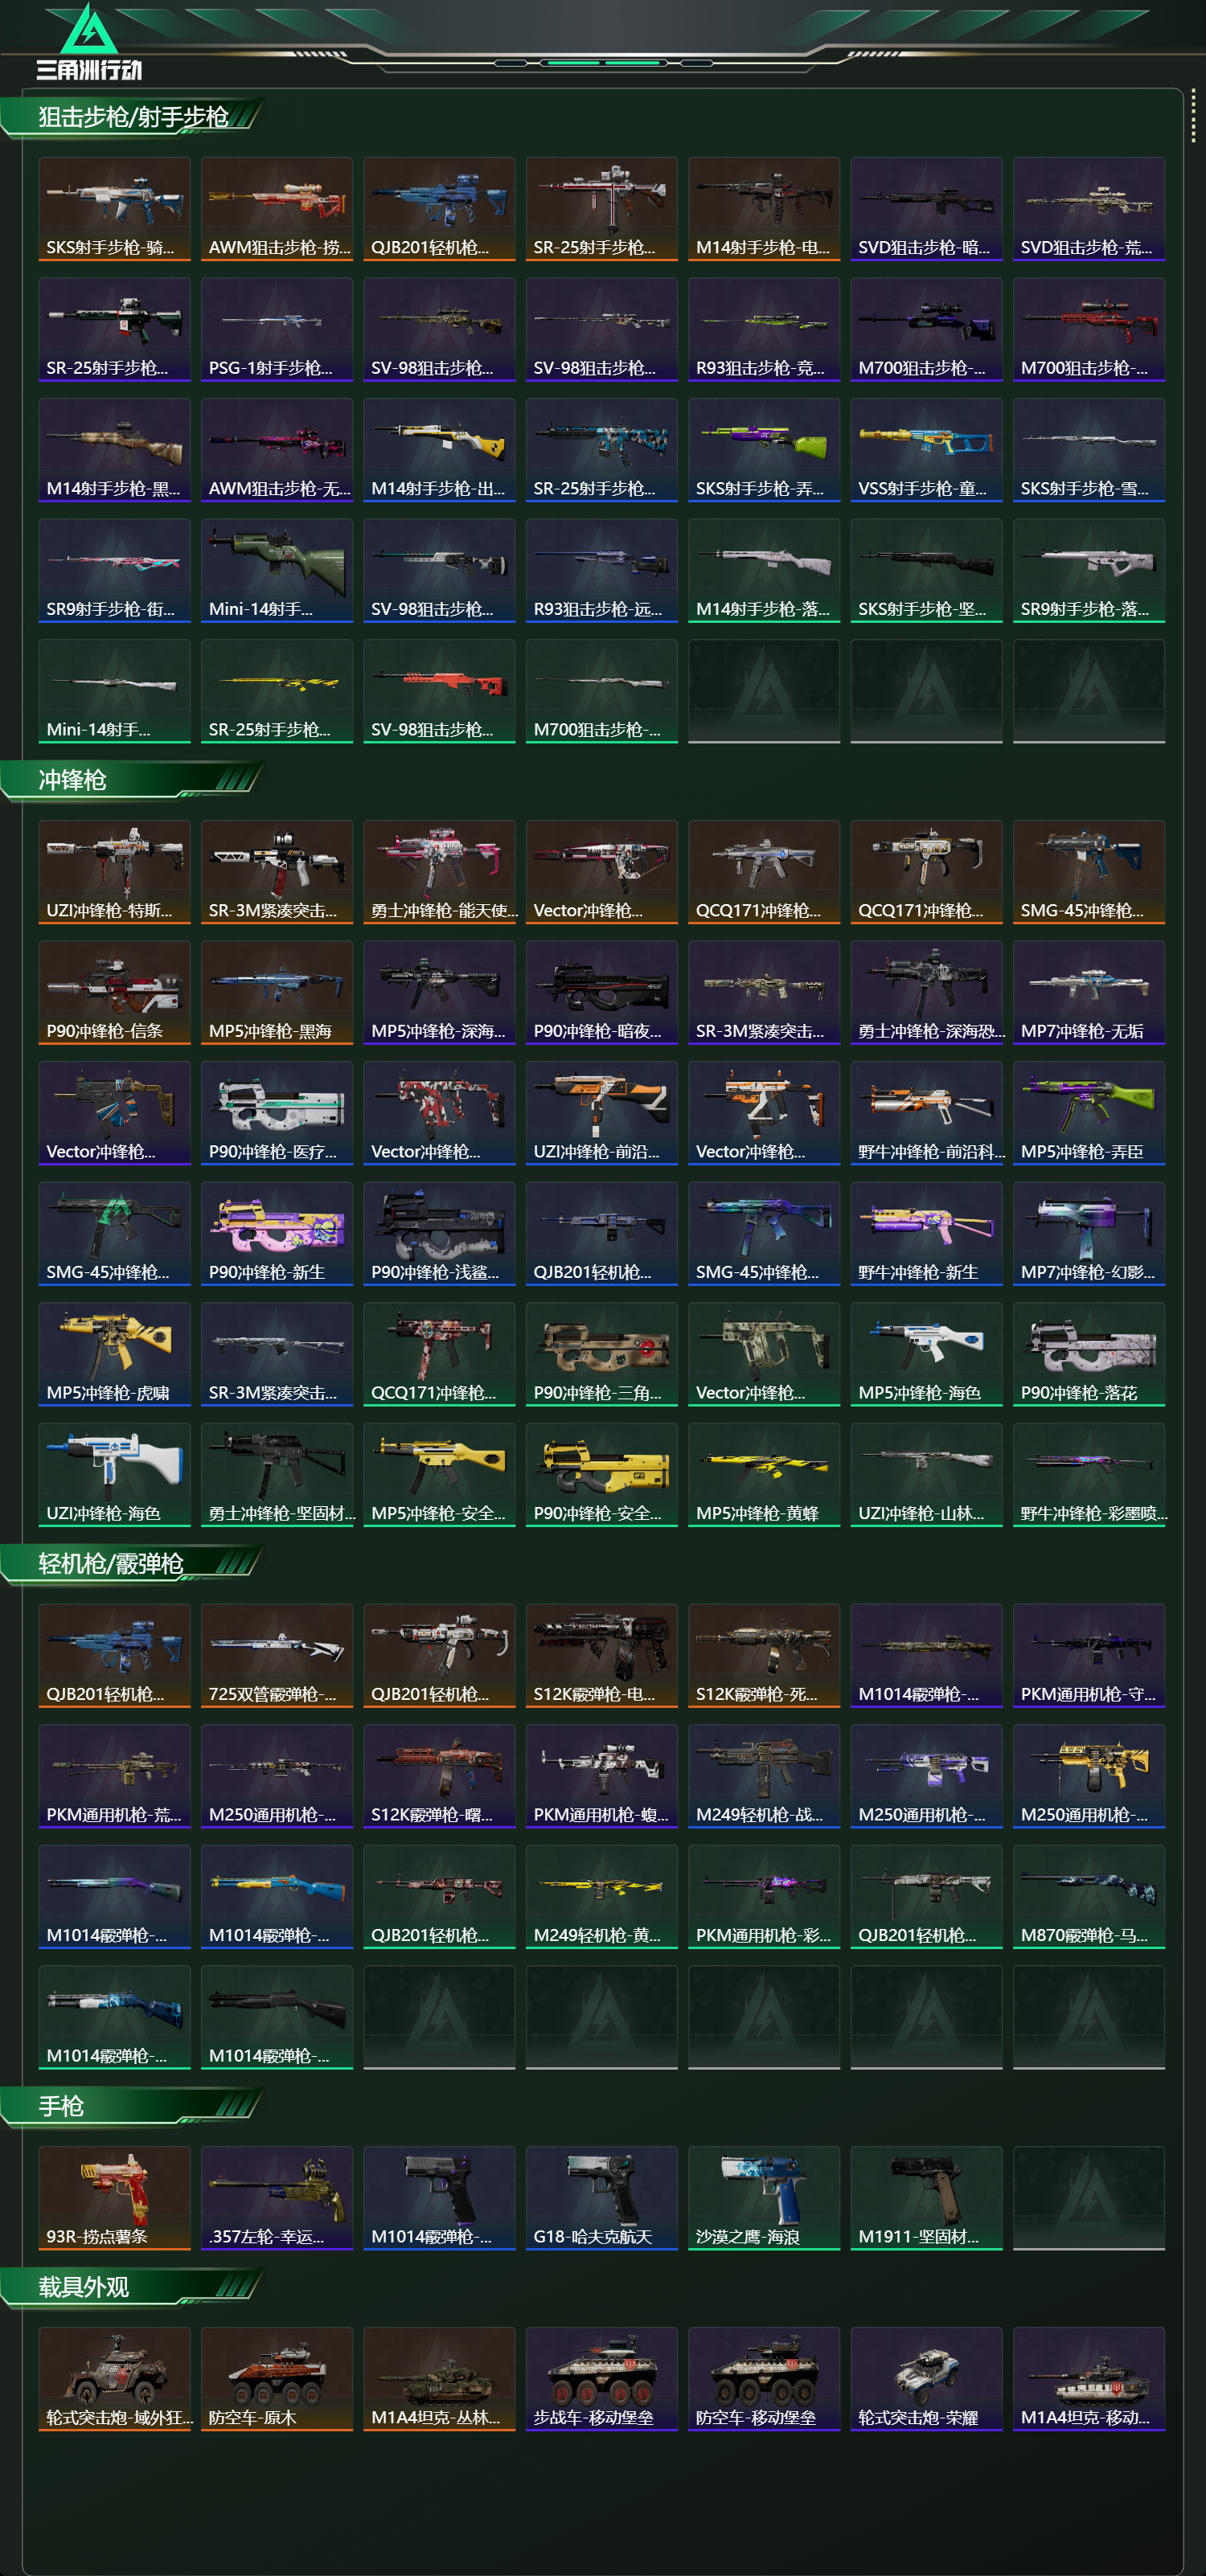The height and width of the screenshot is (2576, 1206).
Task: Choose the MP5冲锋枪-黑海 weapon skin
Action: [x=277, y=992]
